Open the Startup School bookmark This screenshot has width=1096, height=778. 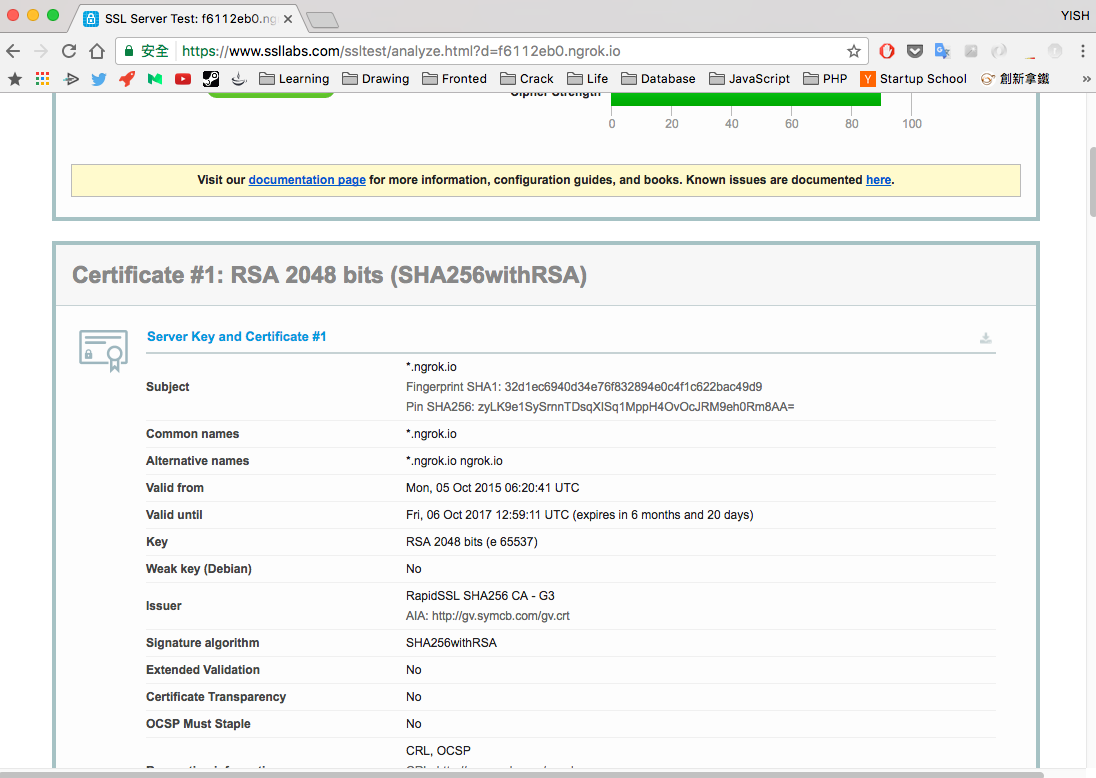pyautogui.click(x=914, y=79)
